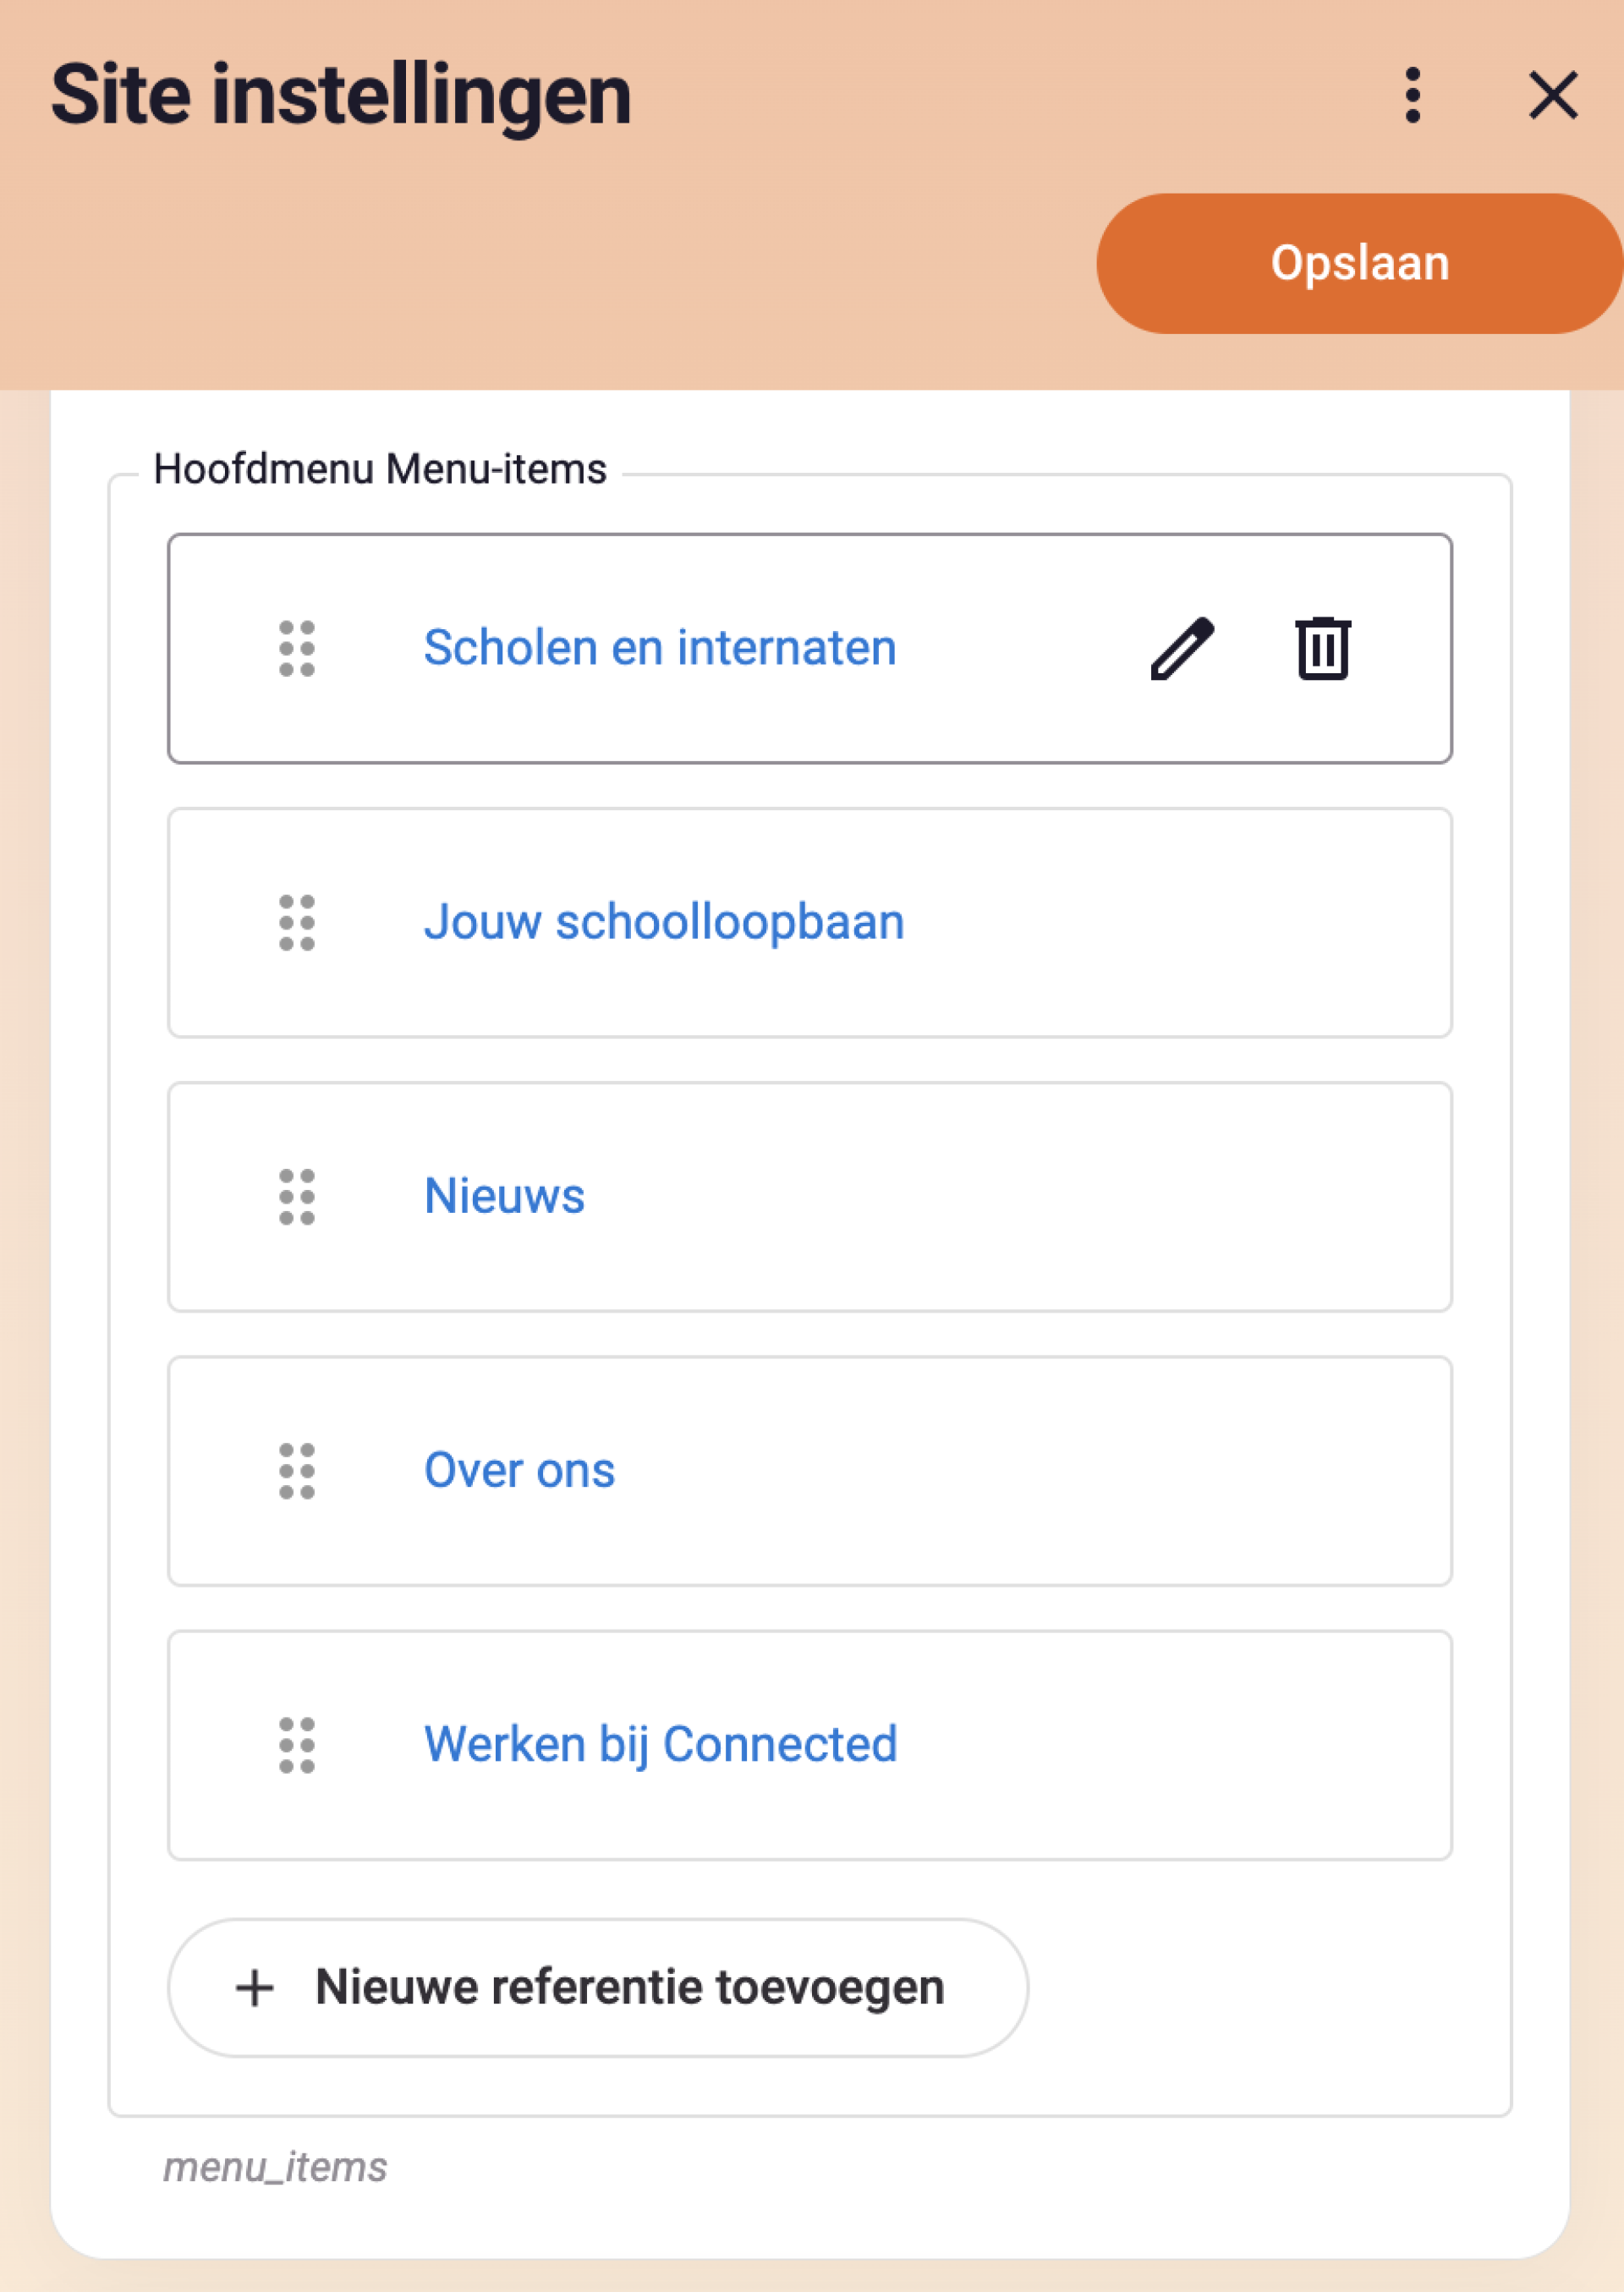The width and height of the screenshot is (1624, 2292).
Task: Add item via Nieuwe referentie toevoegen
Action: tap(598, 1988)
